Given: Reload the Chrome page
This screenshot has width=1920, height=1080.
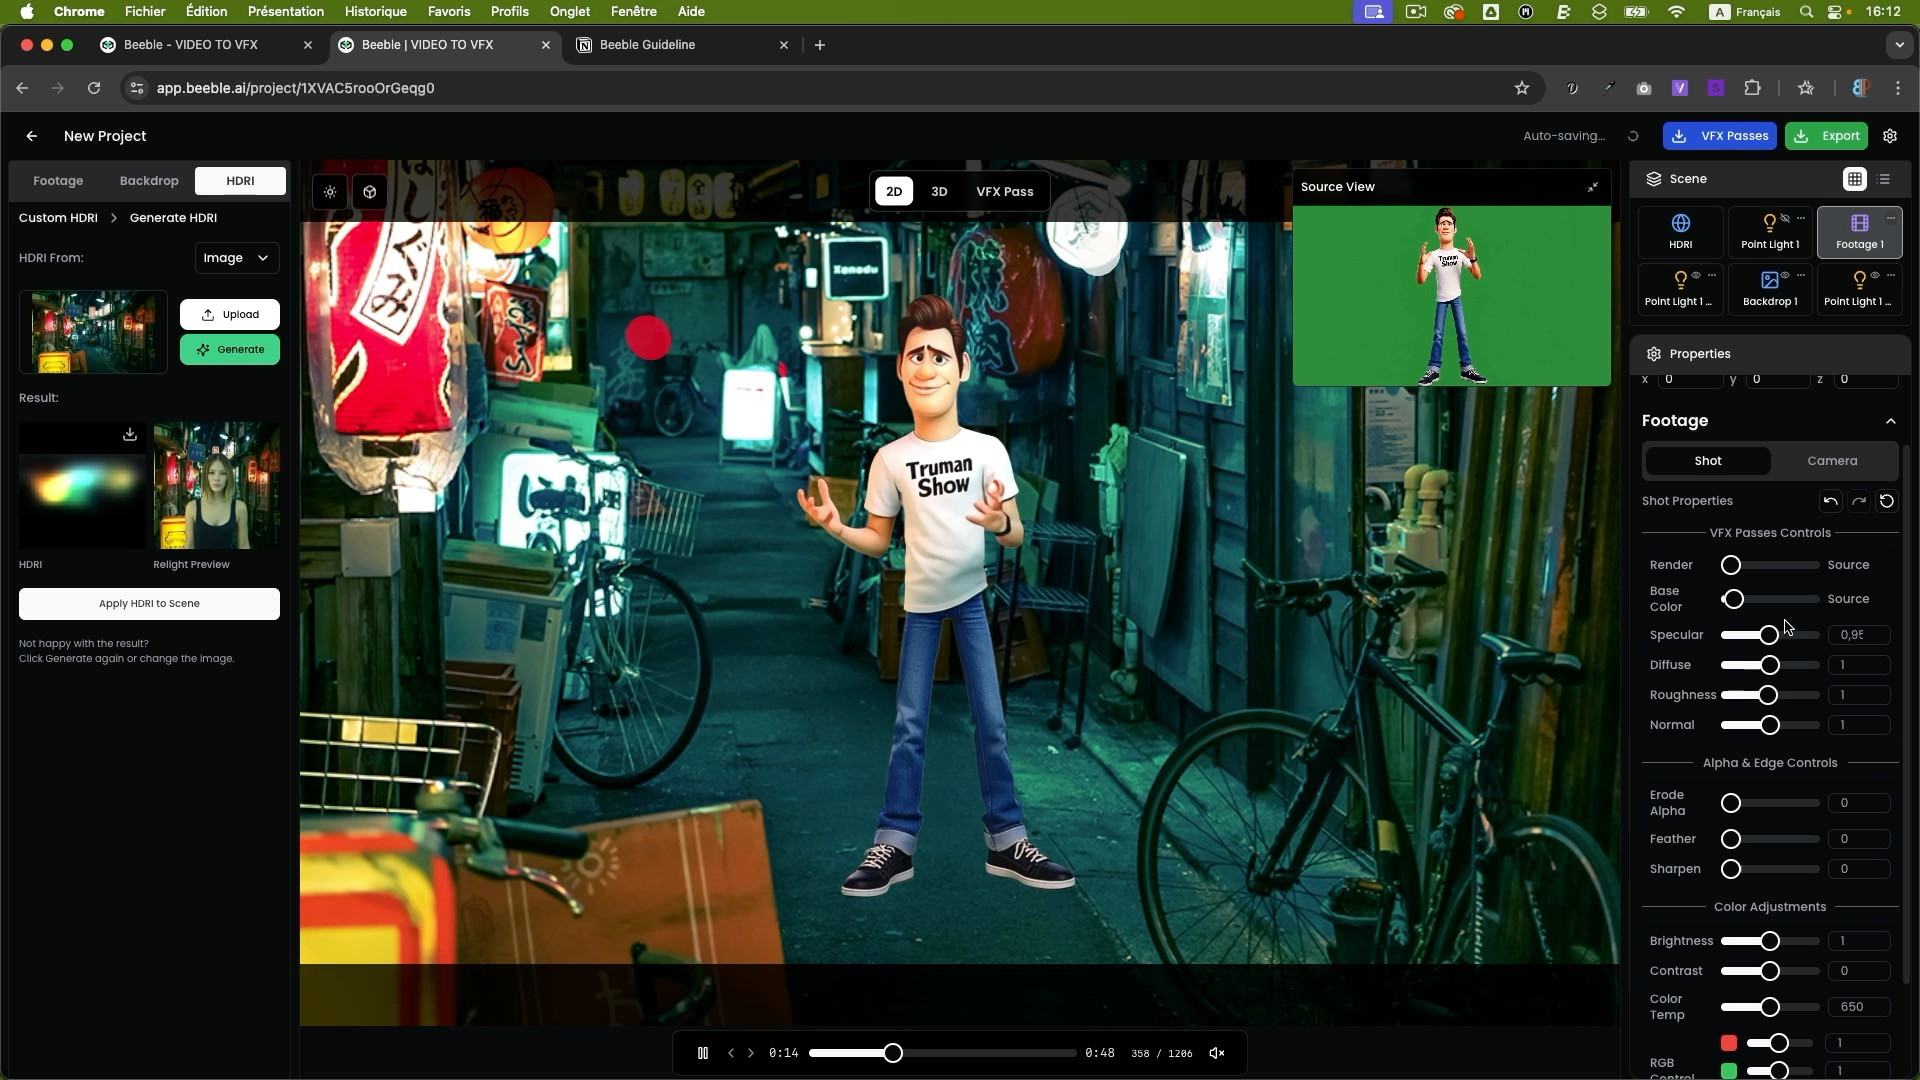Looking at the screenshot, I should (x=94, y=88).
